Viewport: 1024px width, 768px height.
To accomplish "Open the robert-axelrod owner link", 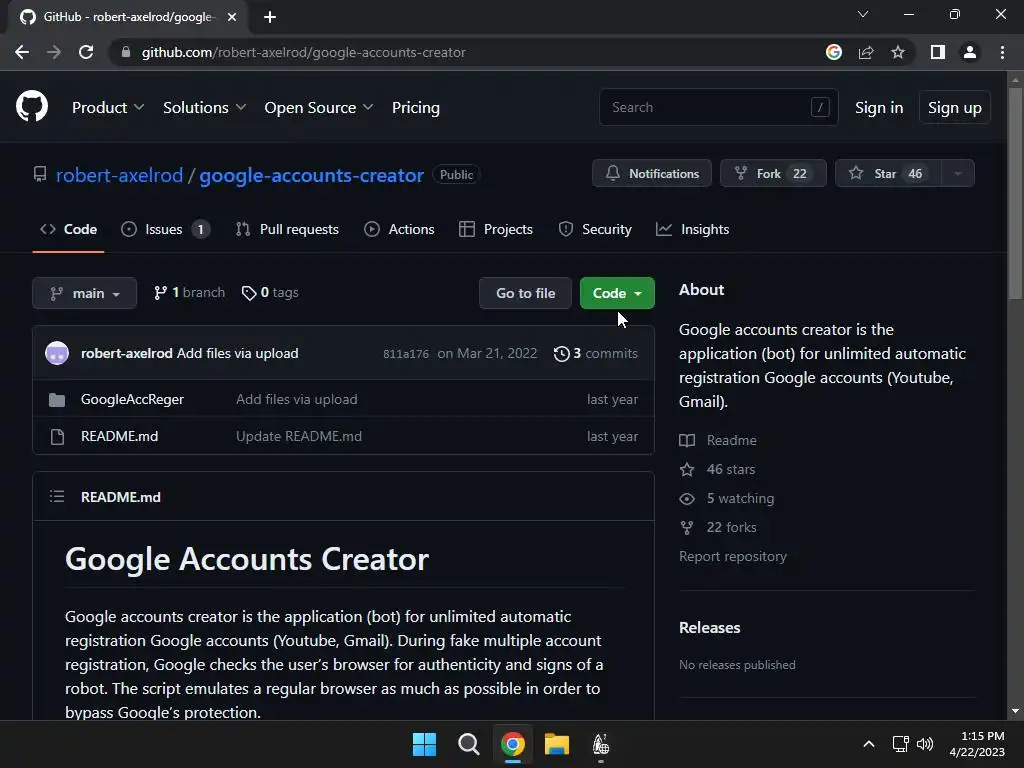I will 120,175.
